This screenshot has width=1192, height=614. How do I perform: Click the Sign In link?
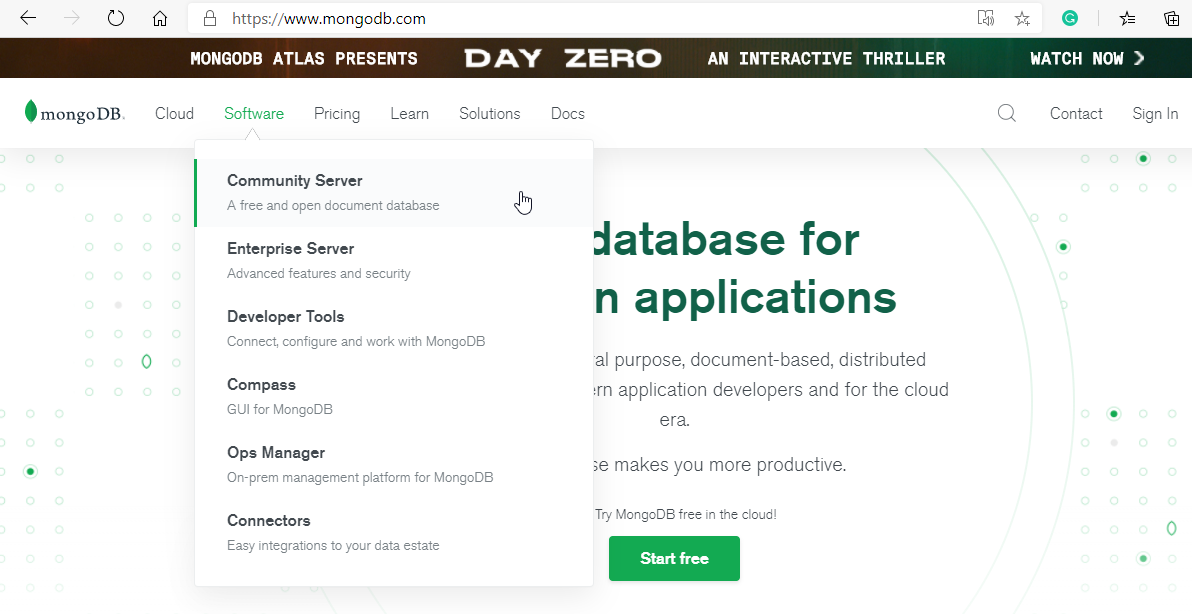[1155, 113]
